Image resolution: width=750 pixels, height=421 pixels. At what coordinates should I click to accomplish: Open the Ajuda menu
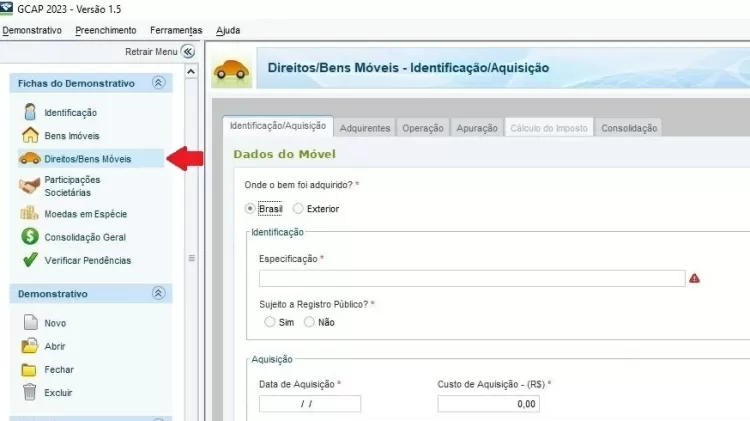coord(228,30)
